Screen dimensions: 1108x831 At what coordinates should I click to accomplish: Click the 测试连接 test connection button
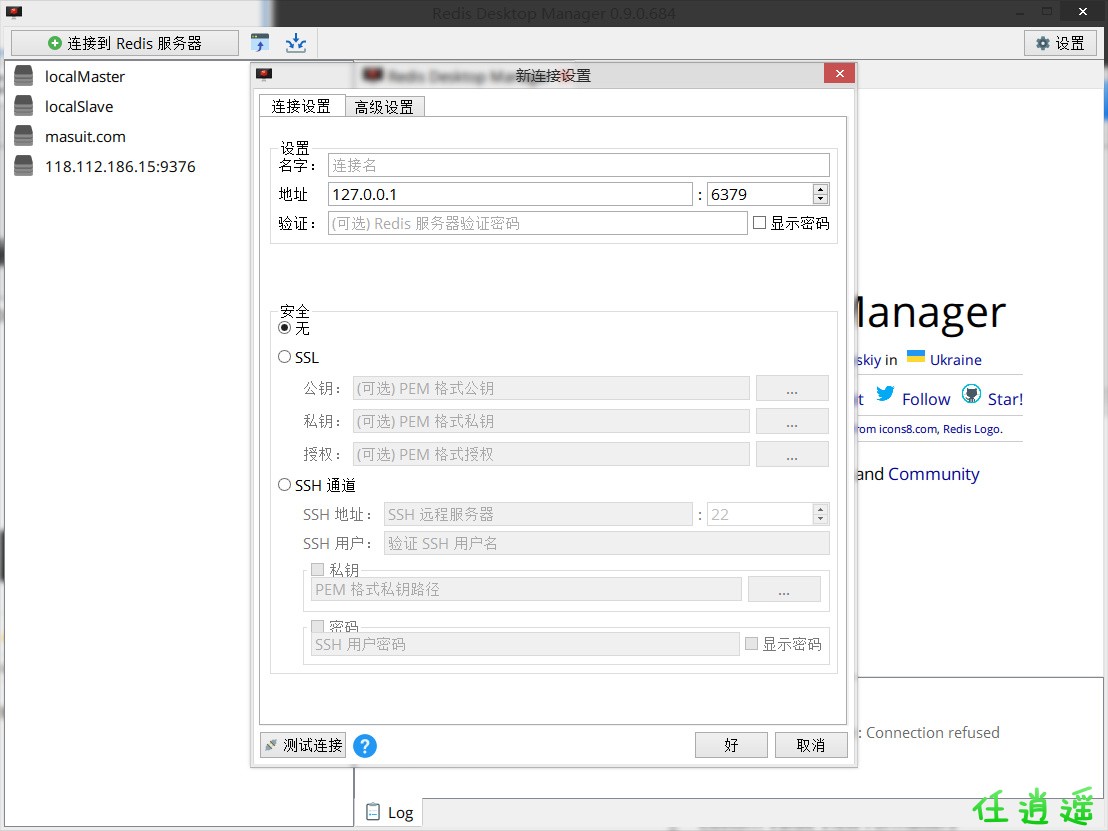[x=303, y=745]
